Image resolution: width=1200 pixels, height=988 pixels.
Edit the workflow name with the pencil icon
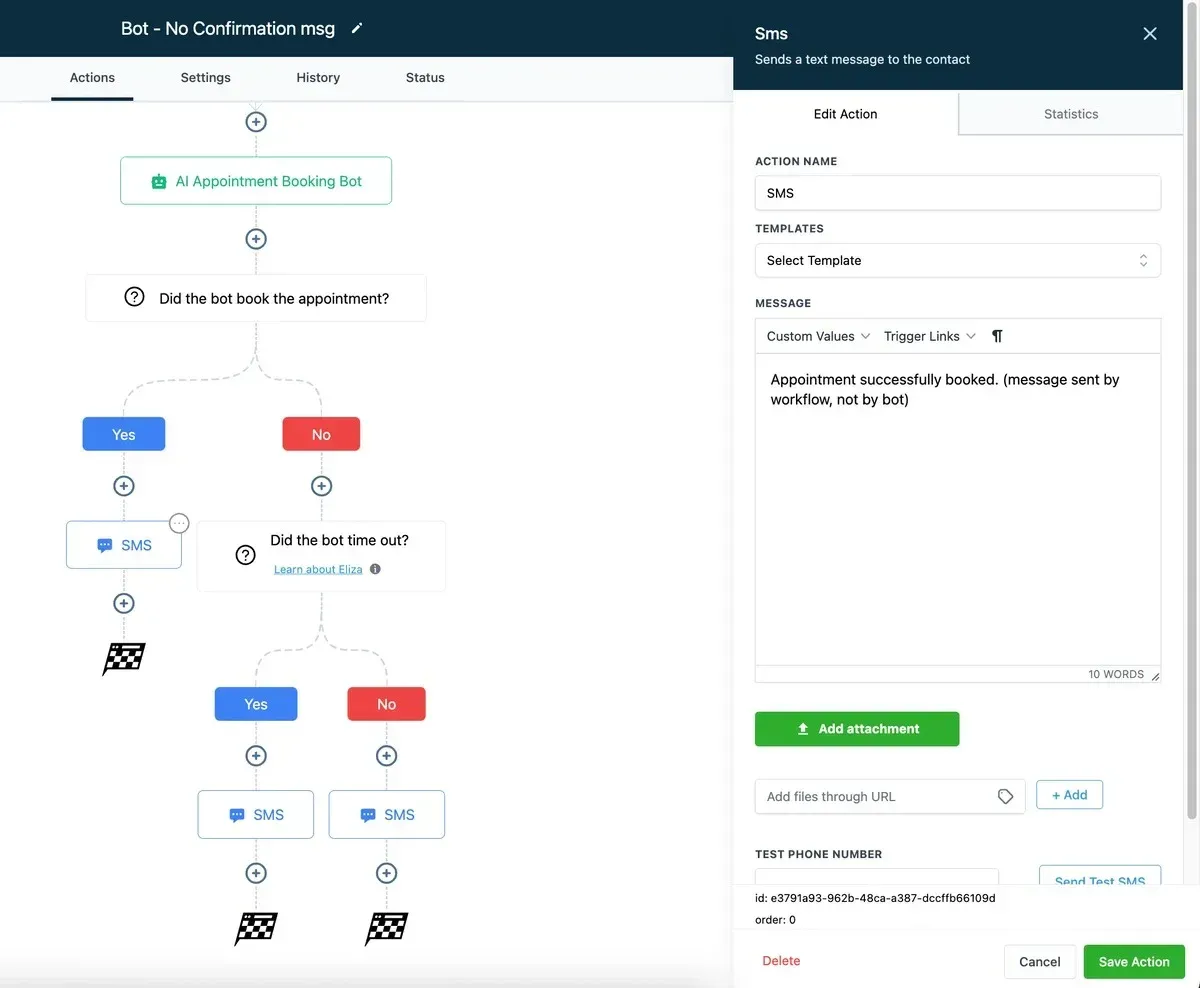[x=357, y=29]
